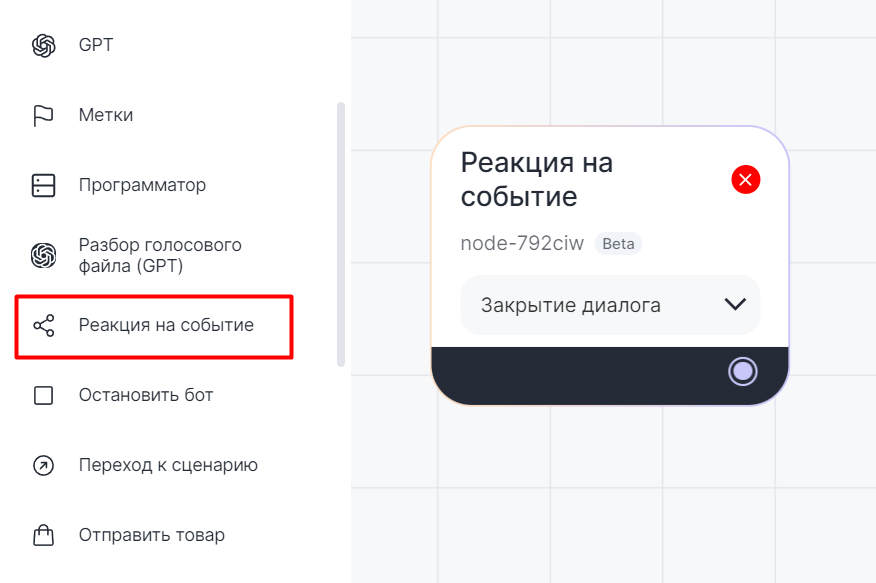Click the GPT logo icon in sidebar
Screen dimensions: 876x583
pos(43,46)
